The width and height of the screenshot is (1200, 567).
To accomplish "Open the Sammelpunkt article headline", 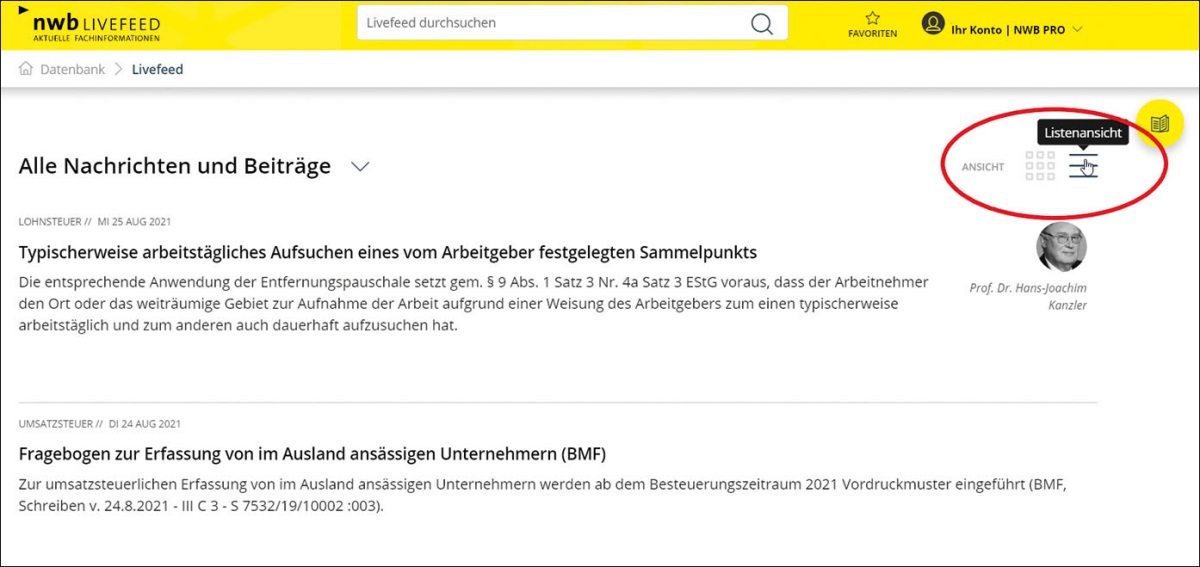I will [388, 251].
